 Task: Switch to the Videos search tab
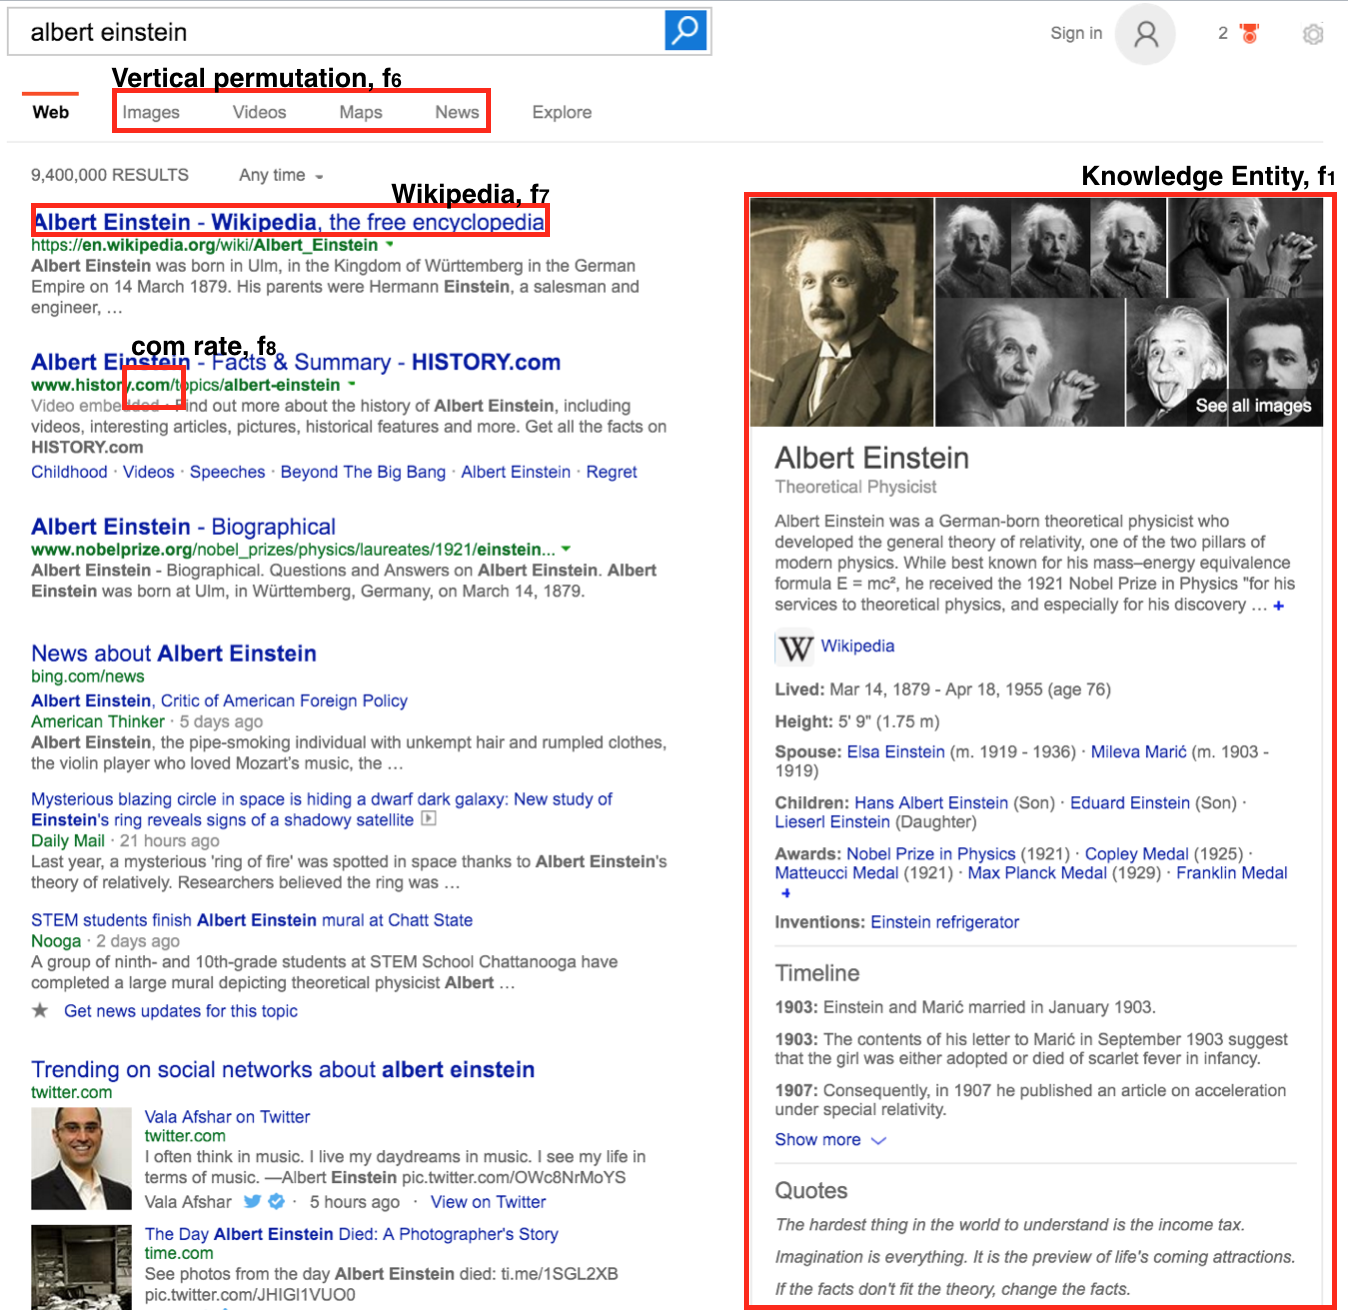pos(260,112)
